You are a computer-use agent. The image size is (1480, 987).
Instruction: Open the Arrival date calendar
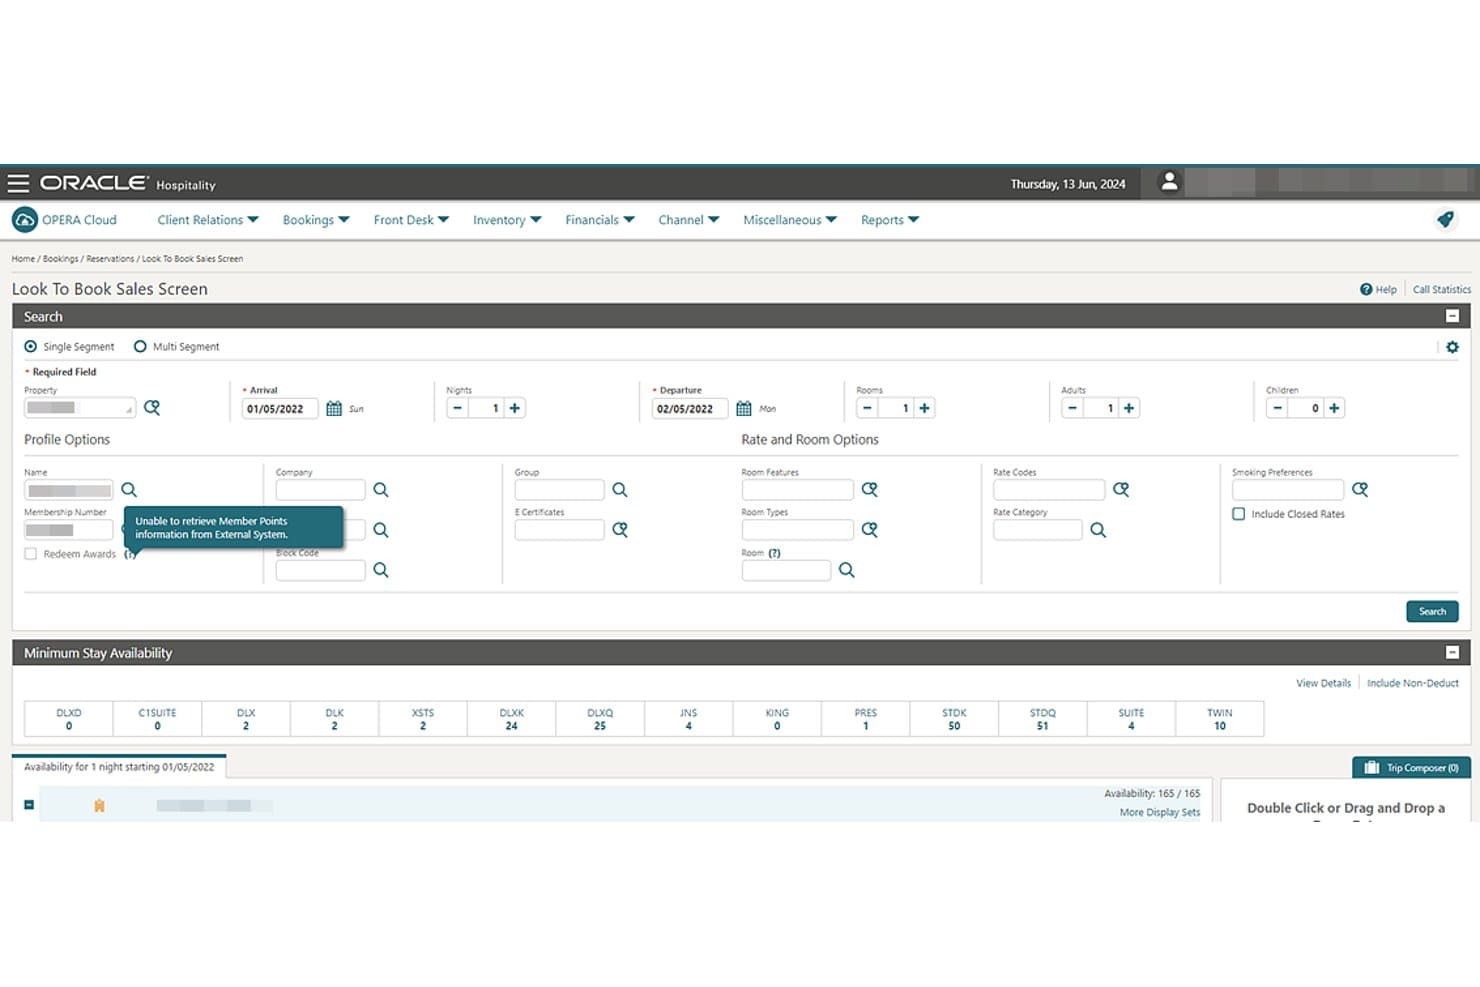[x=334, y=408]
